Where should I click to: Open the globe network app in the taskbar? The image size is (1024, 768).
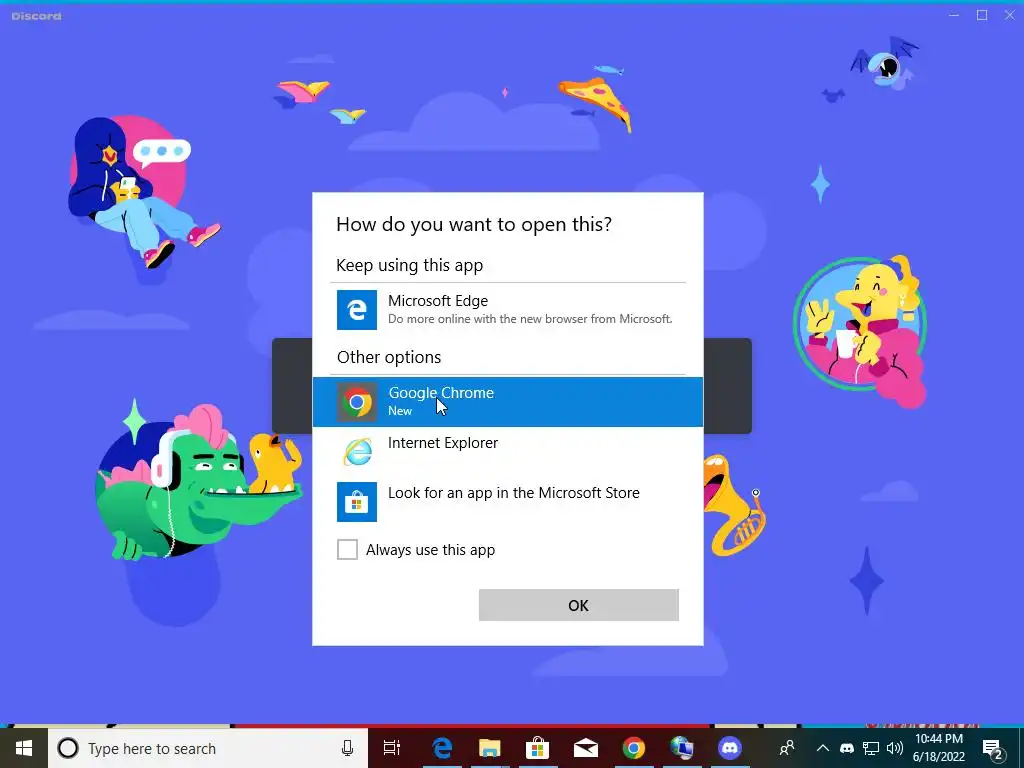pos(682,748)
